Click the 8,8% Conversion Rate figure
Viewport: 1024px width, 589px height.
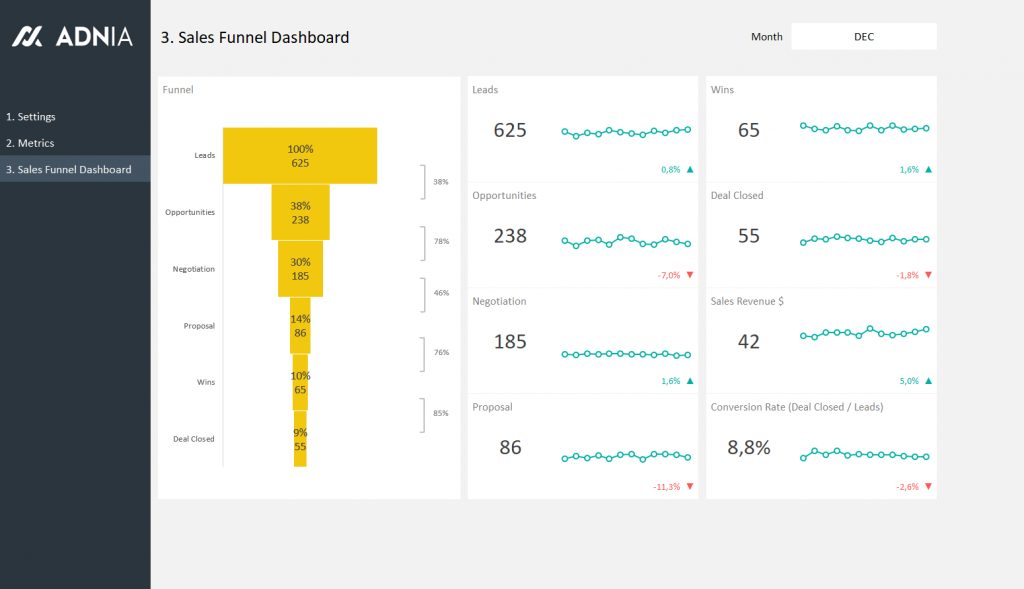pos(750,449)
